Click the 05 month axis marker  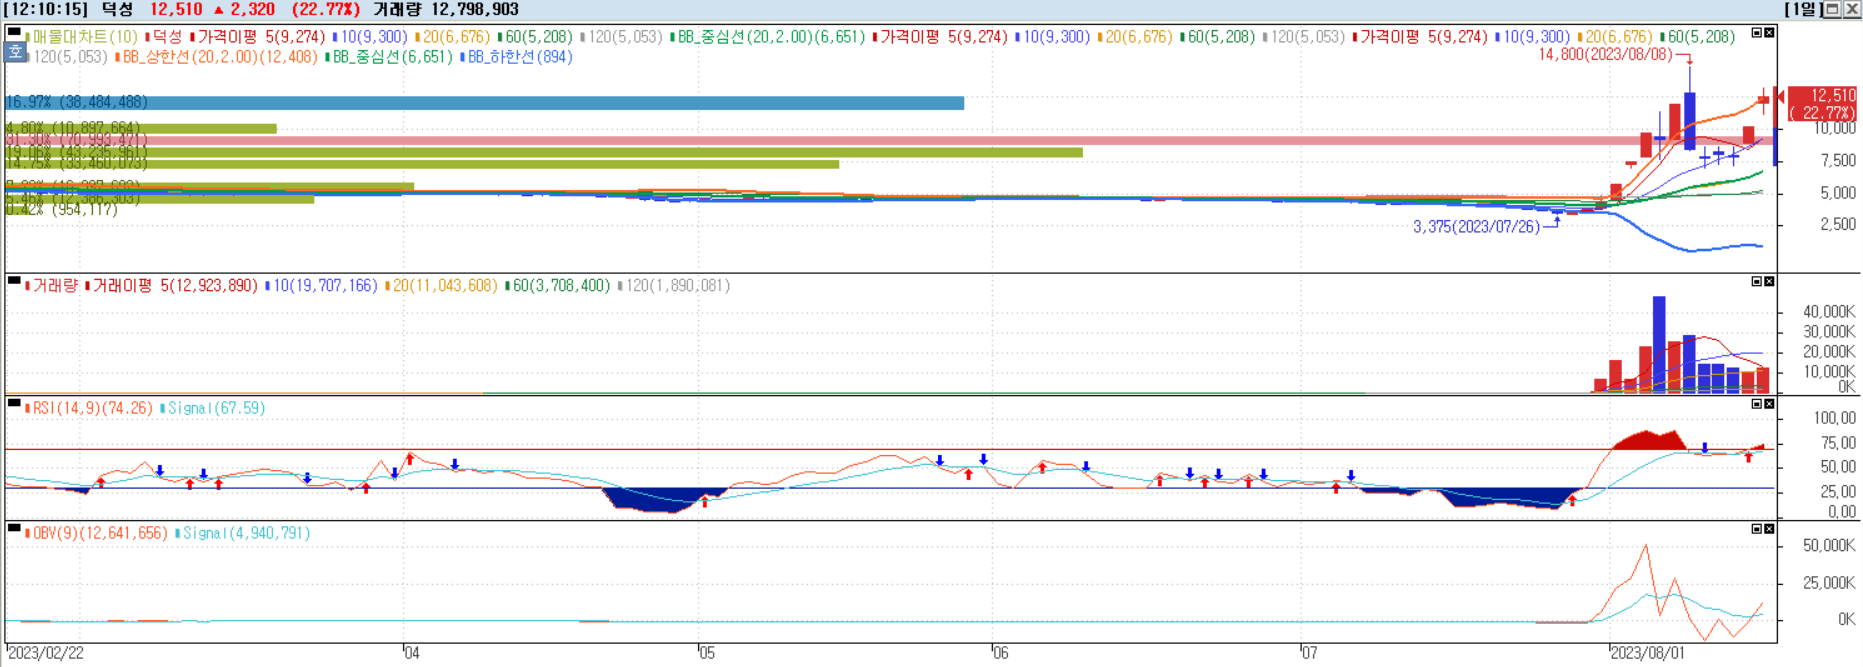pos(707,653)
